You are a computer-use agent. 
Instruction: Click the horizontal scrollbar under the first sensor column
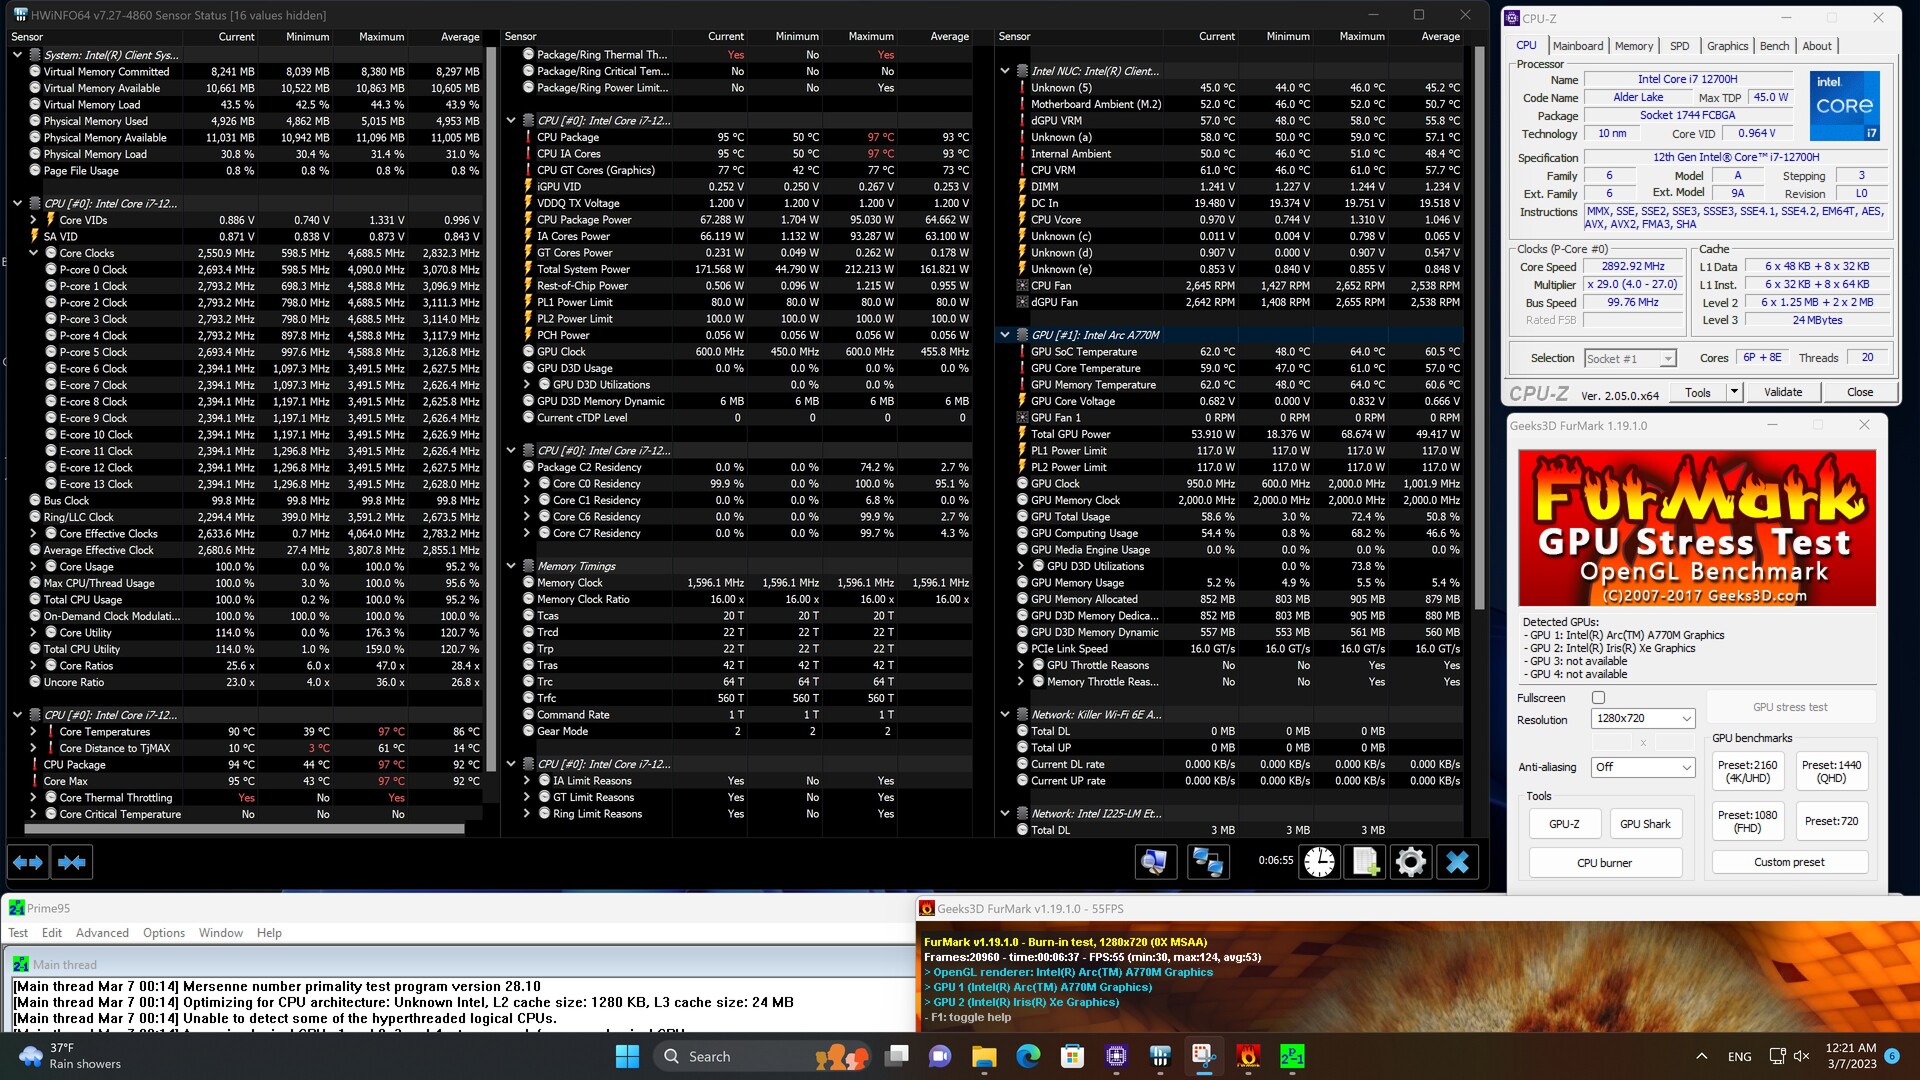(244, 829)
